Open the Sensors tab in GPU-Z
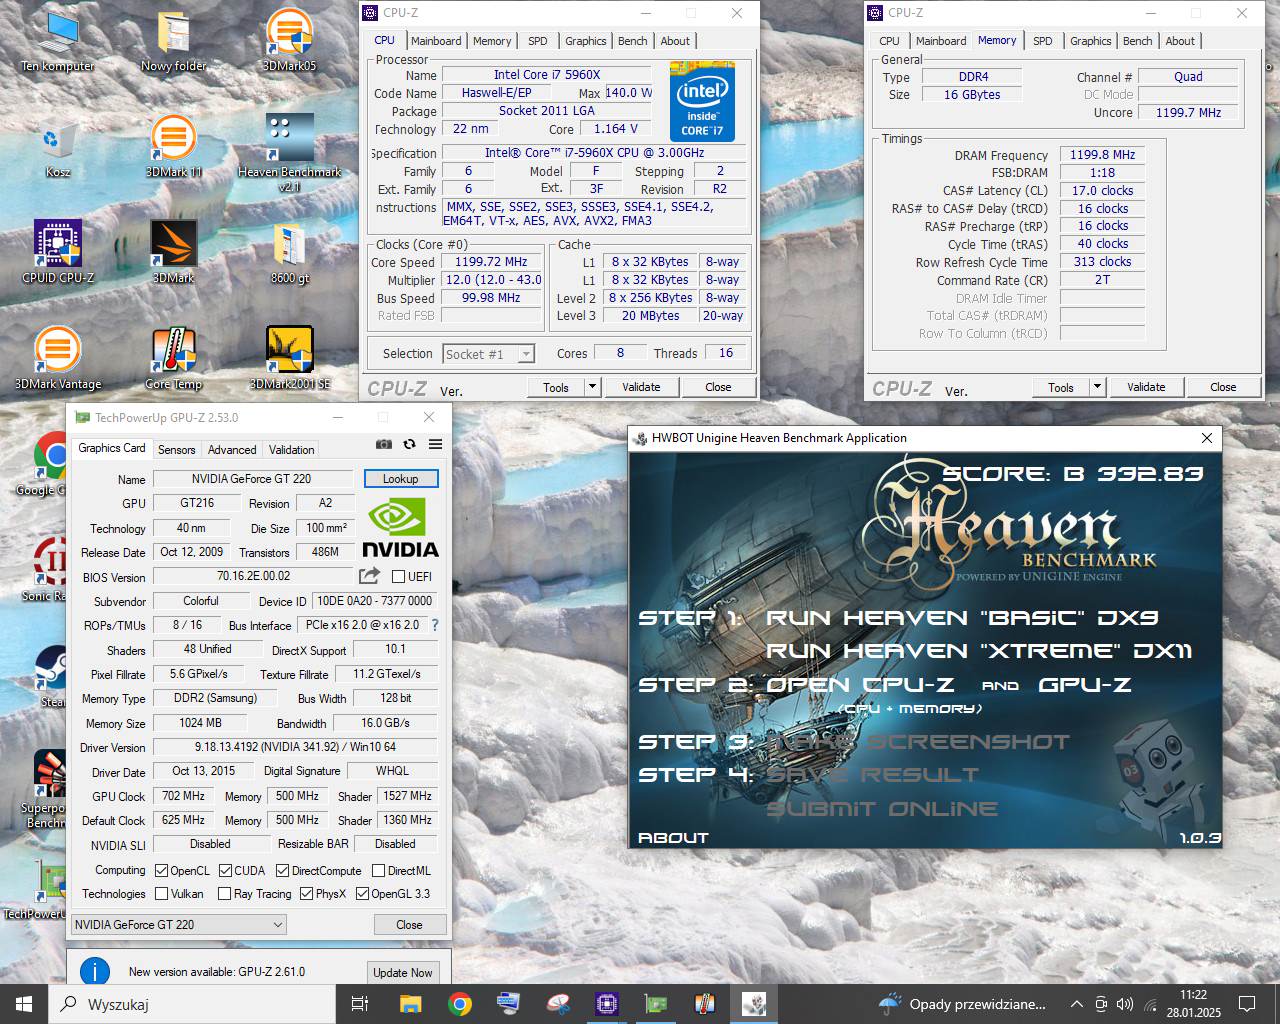1280x1024 pixels. (177, 450)
